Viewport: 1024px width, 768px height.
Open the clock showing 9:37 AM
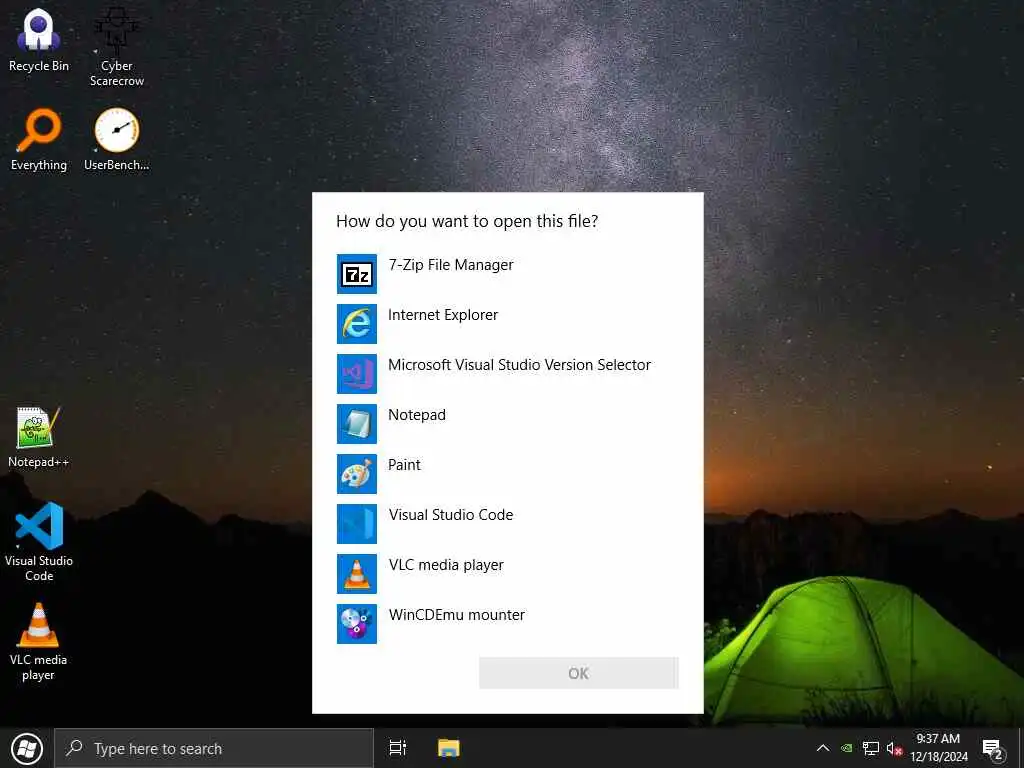(x=938, y=748)
